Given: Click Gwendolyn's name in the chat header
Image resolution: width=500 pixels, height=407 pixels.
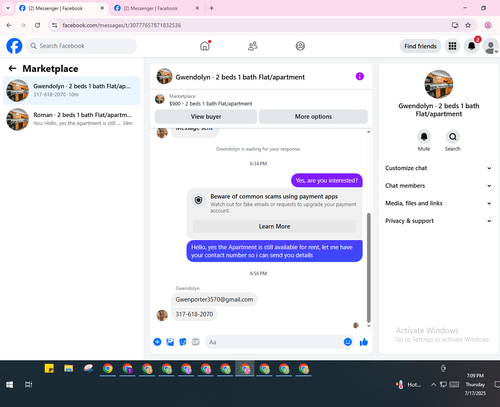Looking at the screenshot, I should (240, 77).
